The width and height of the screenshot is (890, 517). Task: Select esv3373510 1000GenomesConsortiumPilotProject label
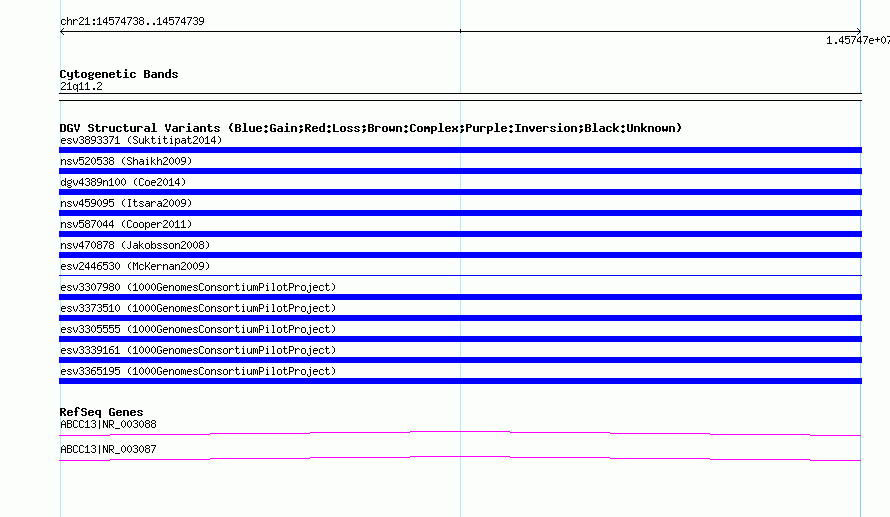(198, 308)
